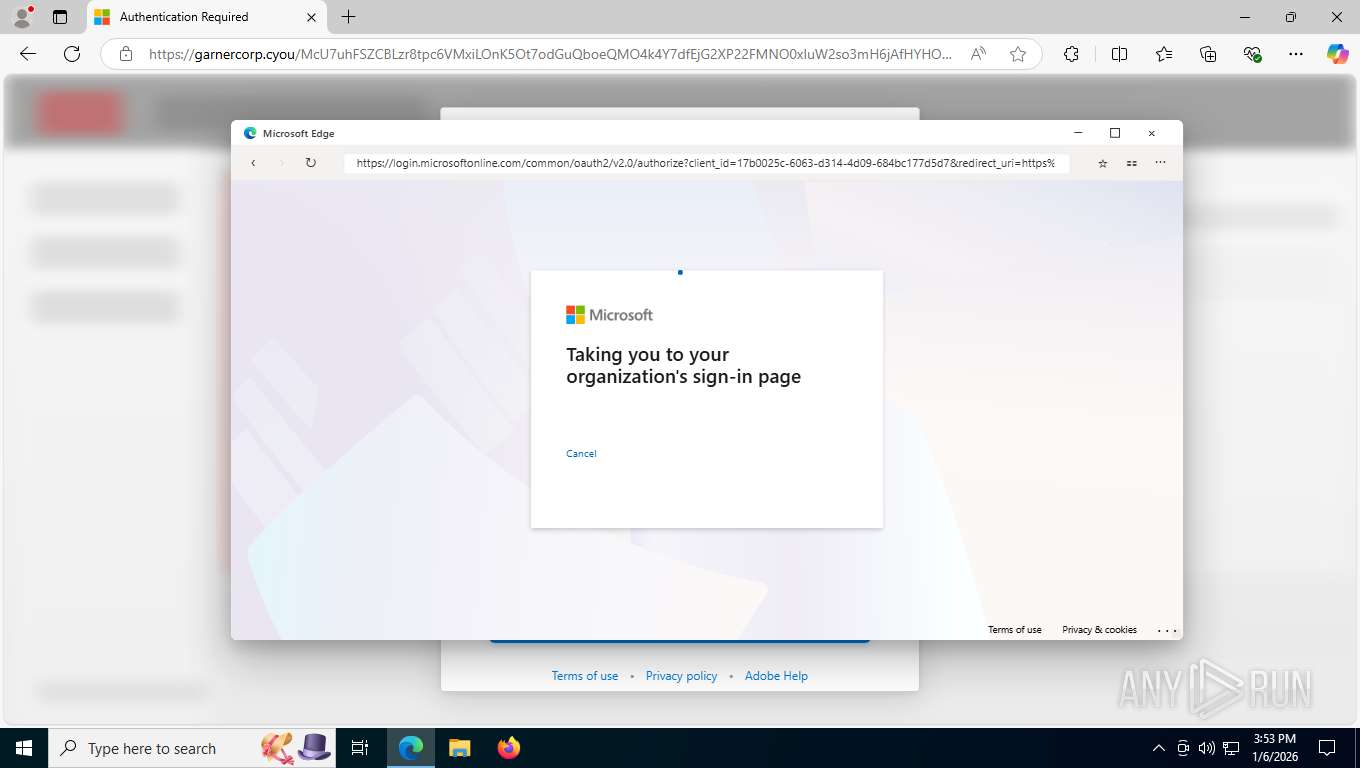Open Browser essentials heart icon
The width and height of the screenshot is (1360, 768).
point(1252,54)
